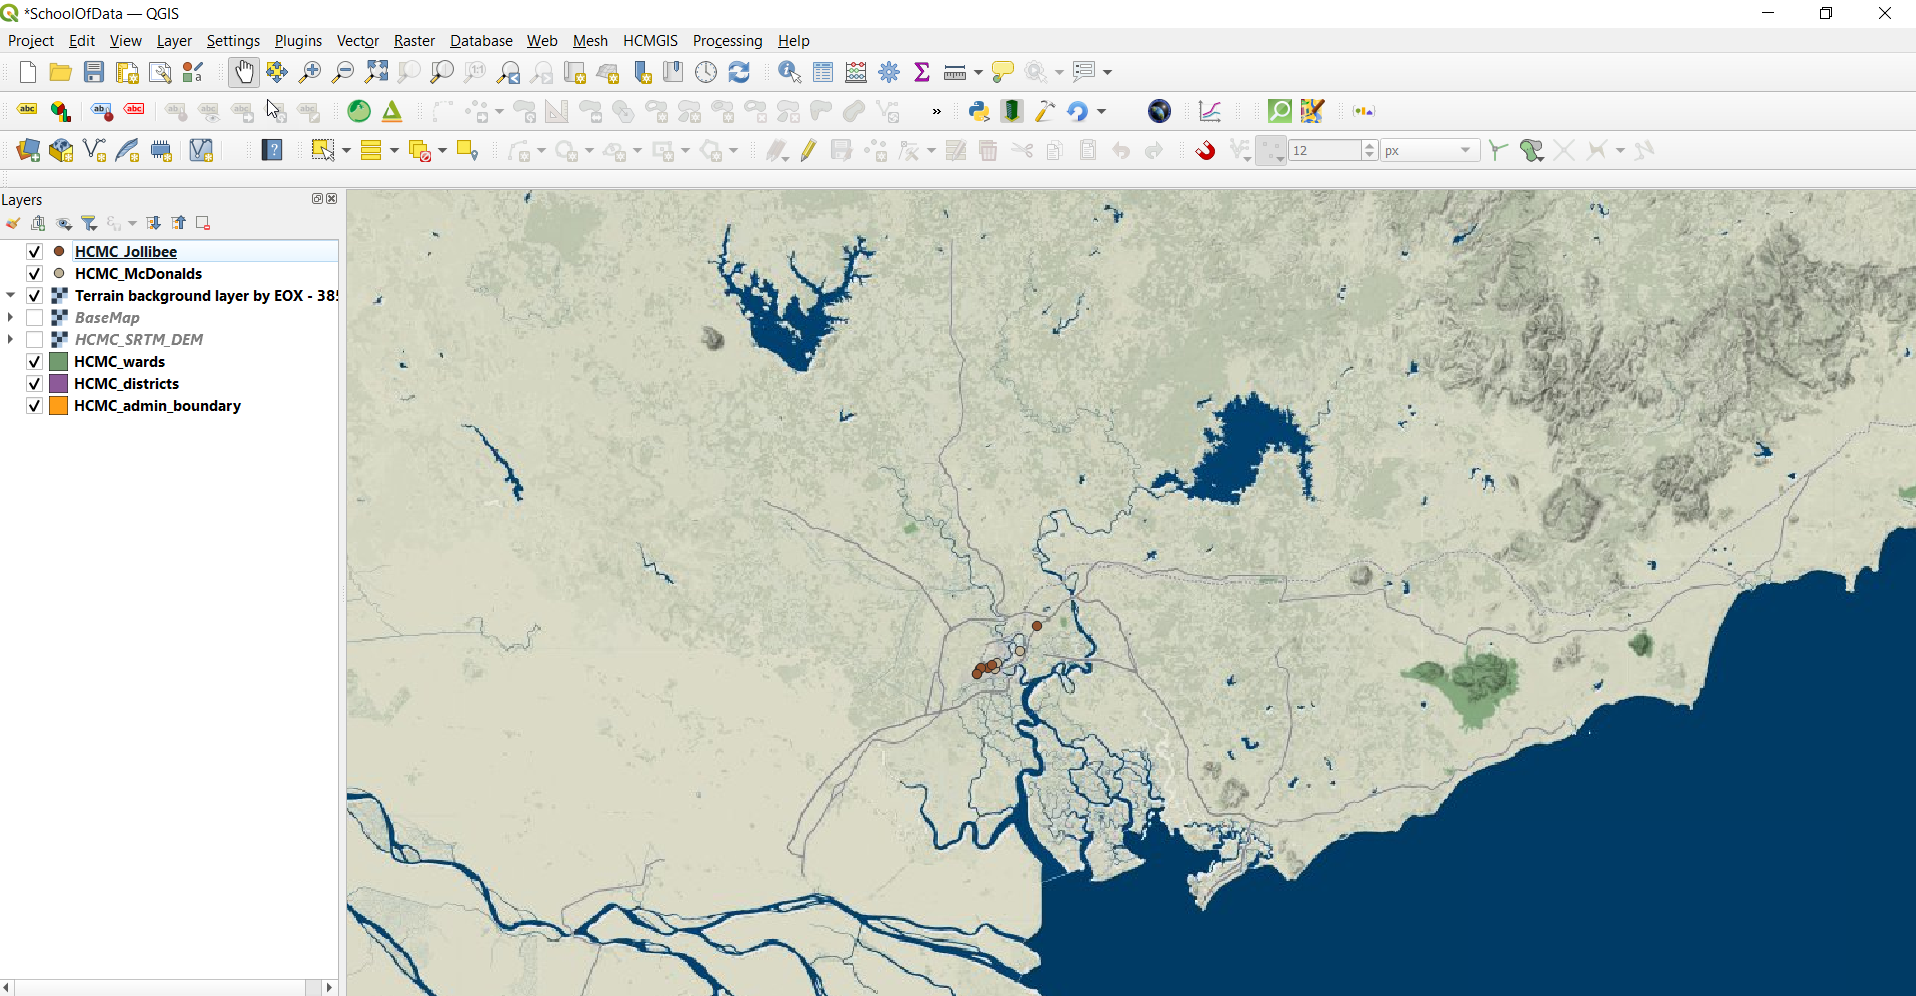This screenshot has height=996, width=1916.
Task: Zoom to full extent
Action: click(x=376, y=72)
